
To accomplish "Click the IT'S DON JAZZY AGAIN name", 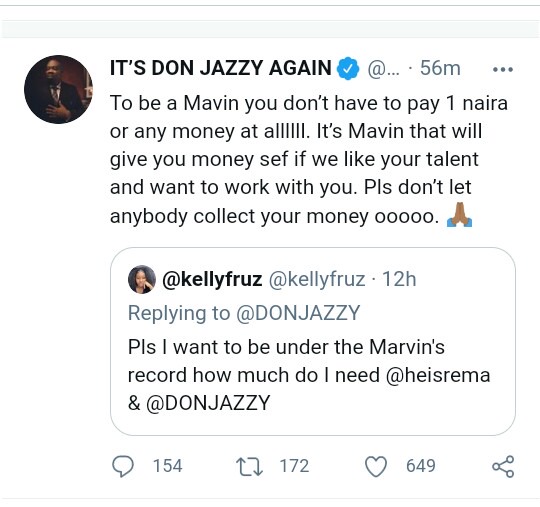I will [x=221, y=68].
